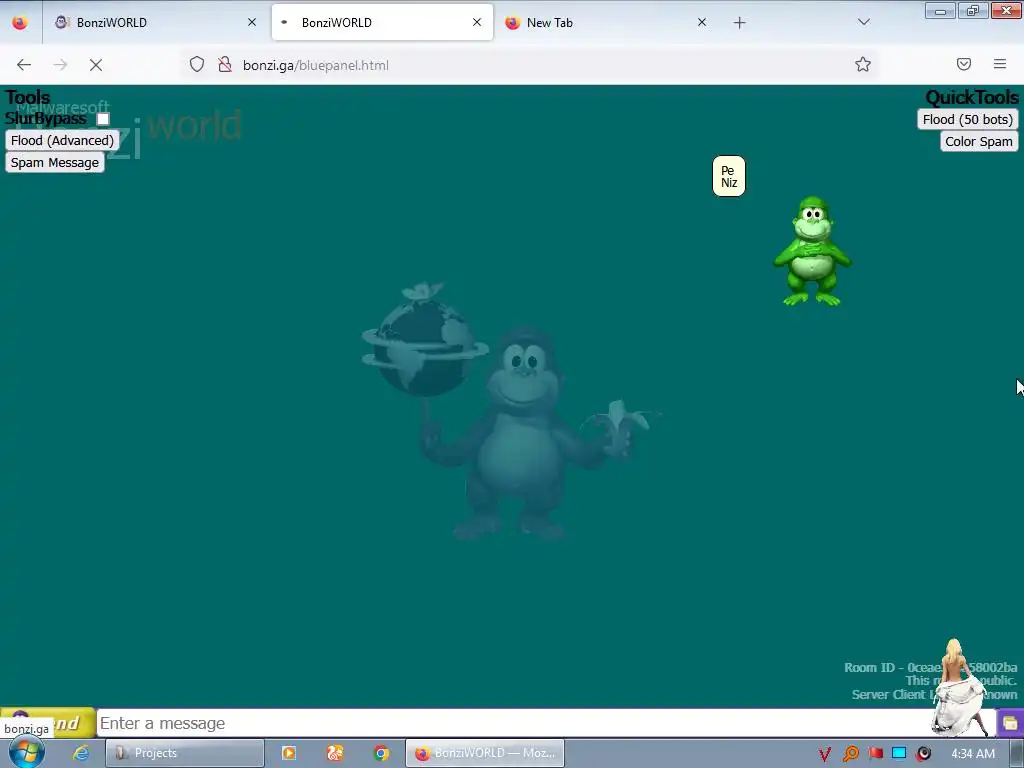Open the Projects taskbar window
The image size is (1024, 768).
[185, 753]
